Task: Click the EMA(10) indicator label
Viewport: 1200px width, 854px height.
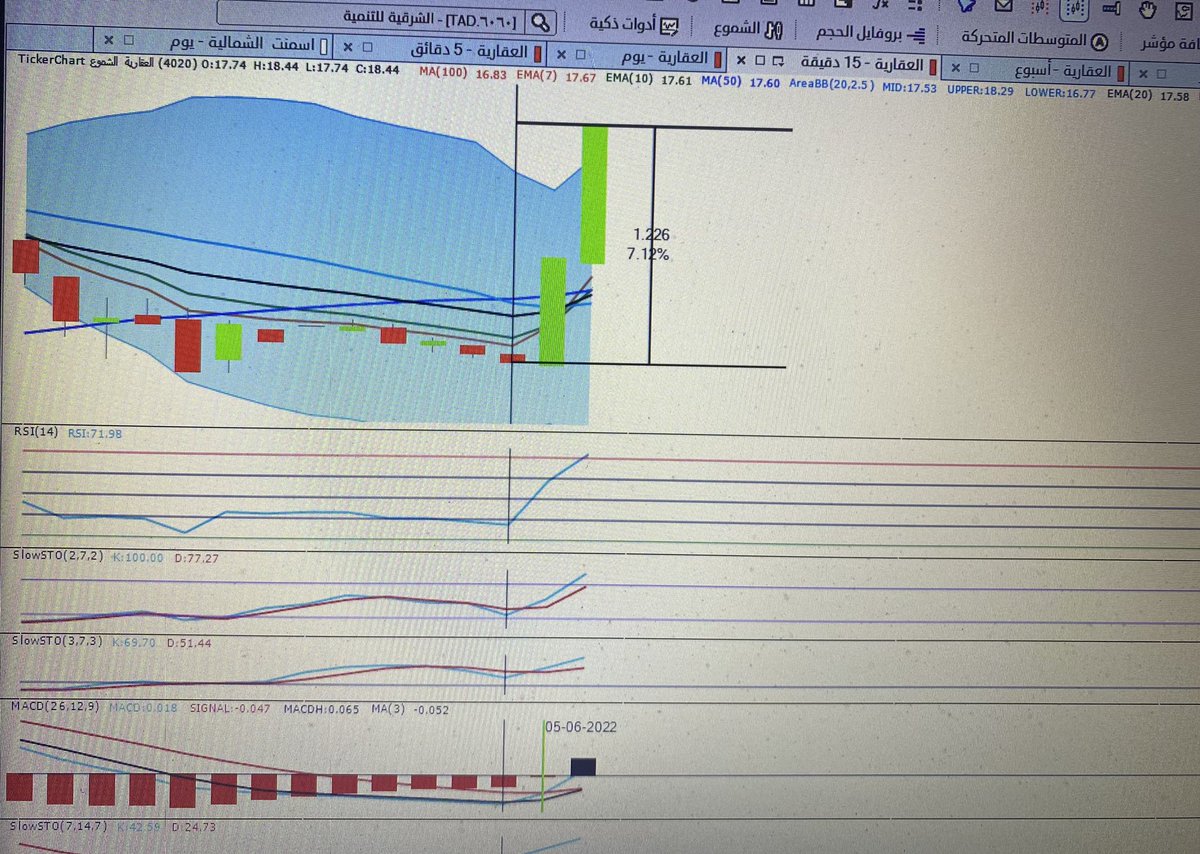Action: click(x=628, y=79)
